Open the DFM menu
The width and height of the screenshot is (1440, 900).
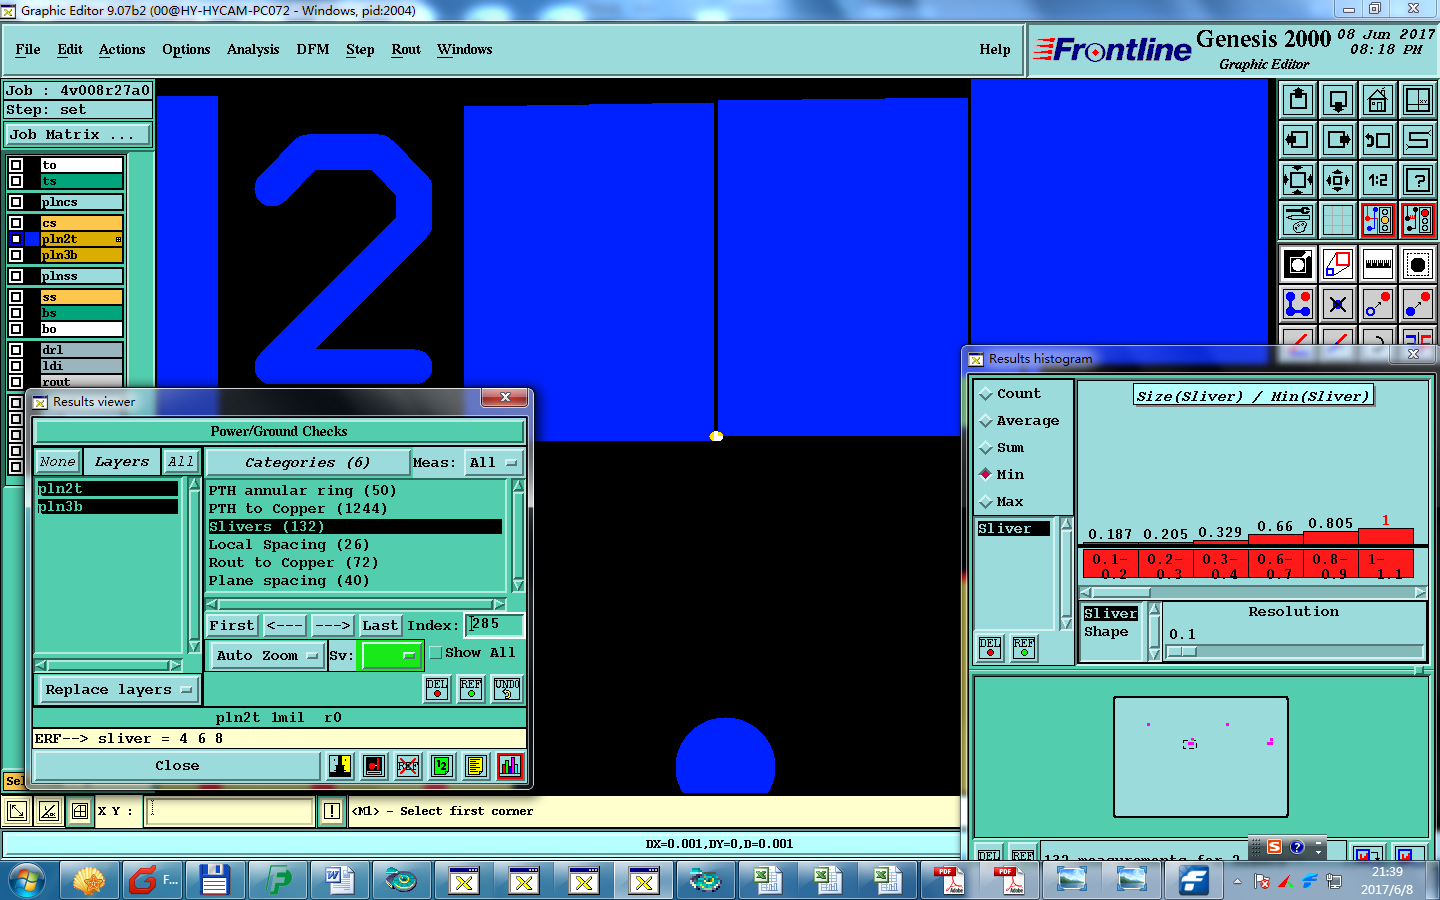tap(313, 49)
